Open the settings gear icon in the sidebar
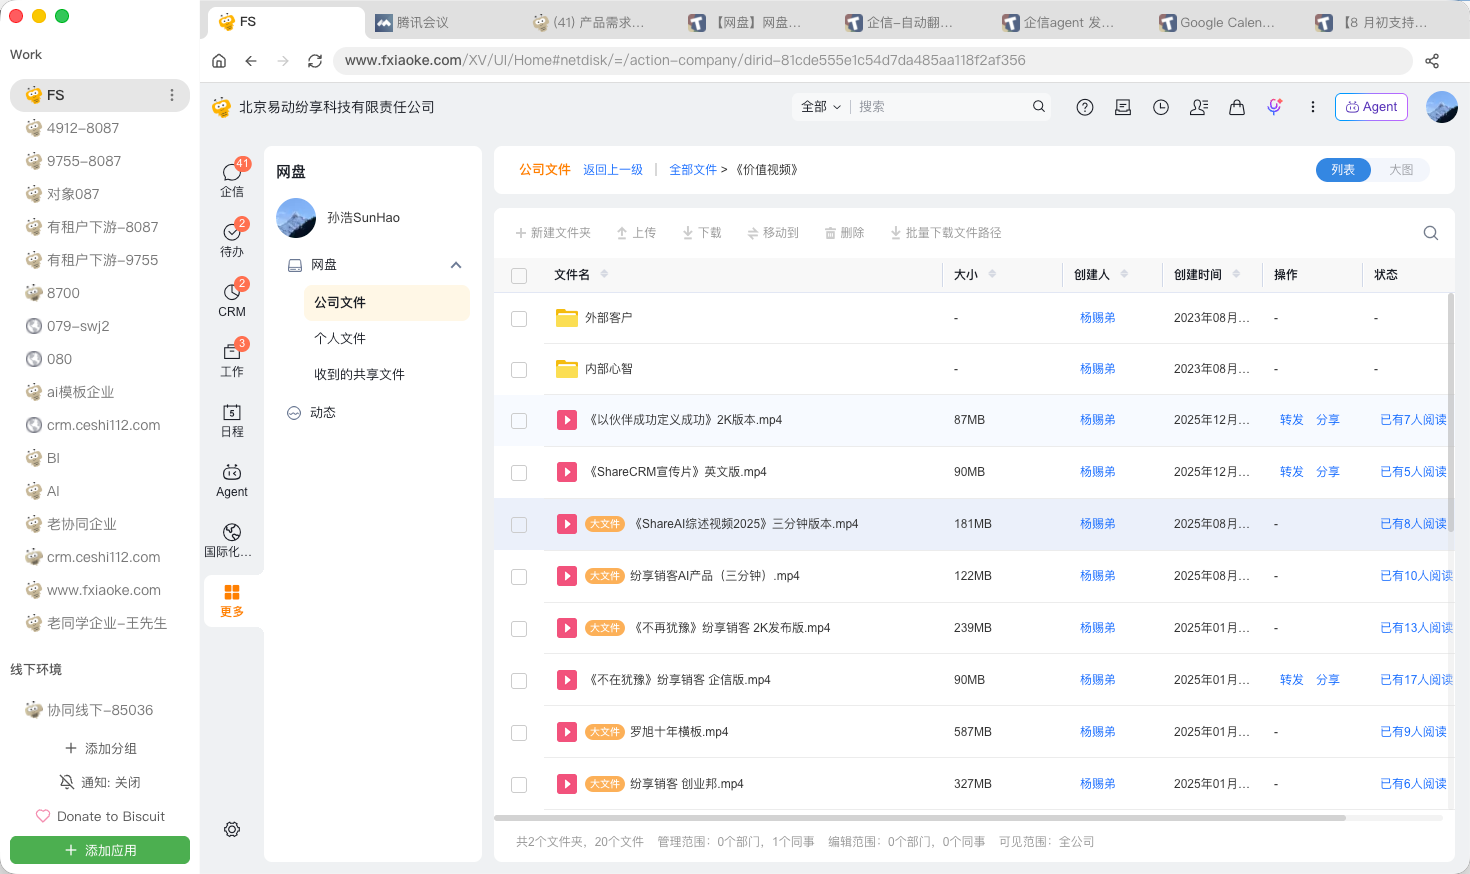The height and width of the screenshot is (874, 1470). click(x=232, y=829)
